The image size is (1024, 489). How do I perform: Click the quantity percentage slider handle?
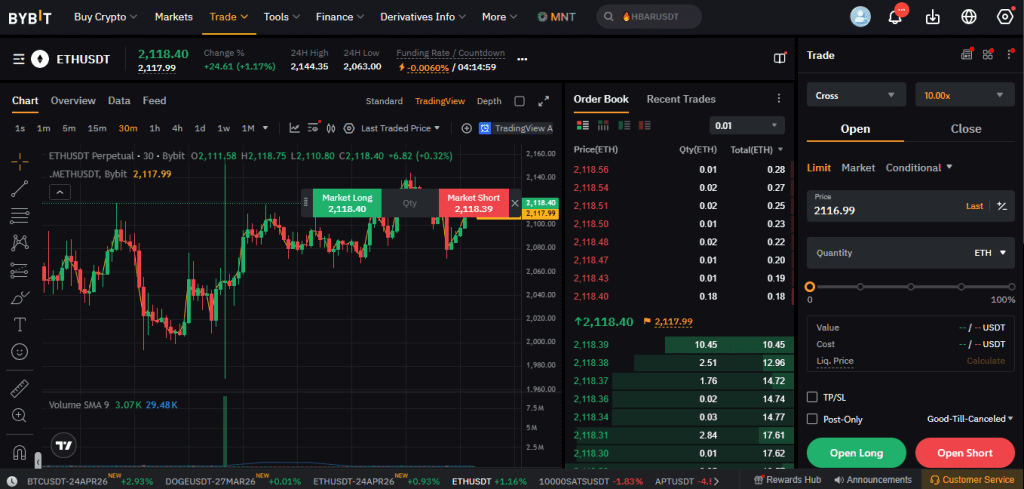tap(810, 287)
